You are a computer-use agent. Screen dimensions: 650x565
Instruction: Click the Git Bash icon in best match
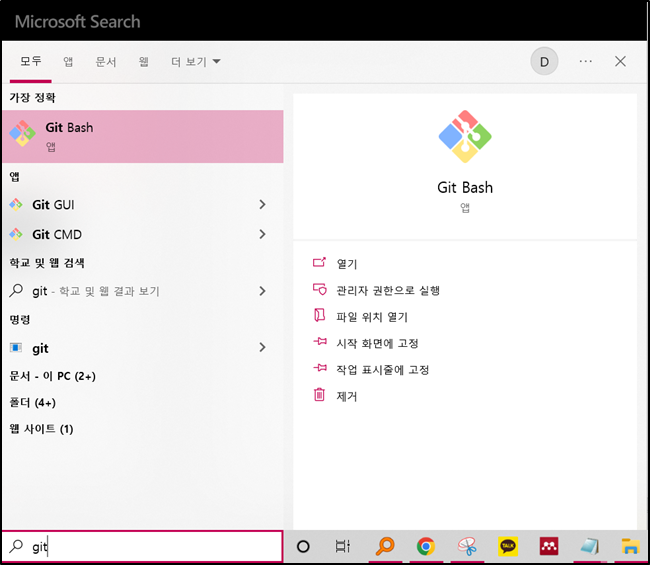coord(22,133)
